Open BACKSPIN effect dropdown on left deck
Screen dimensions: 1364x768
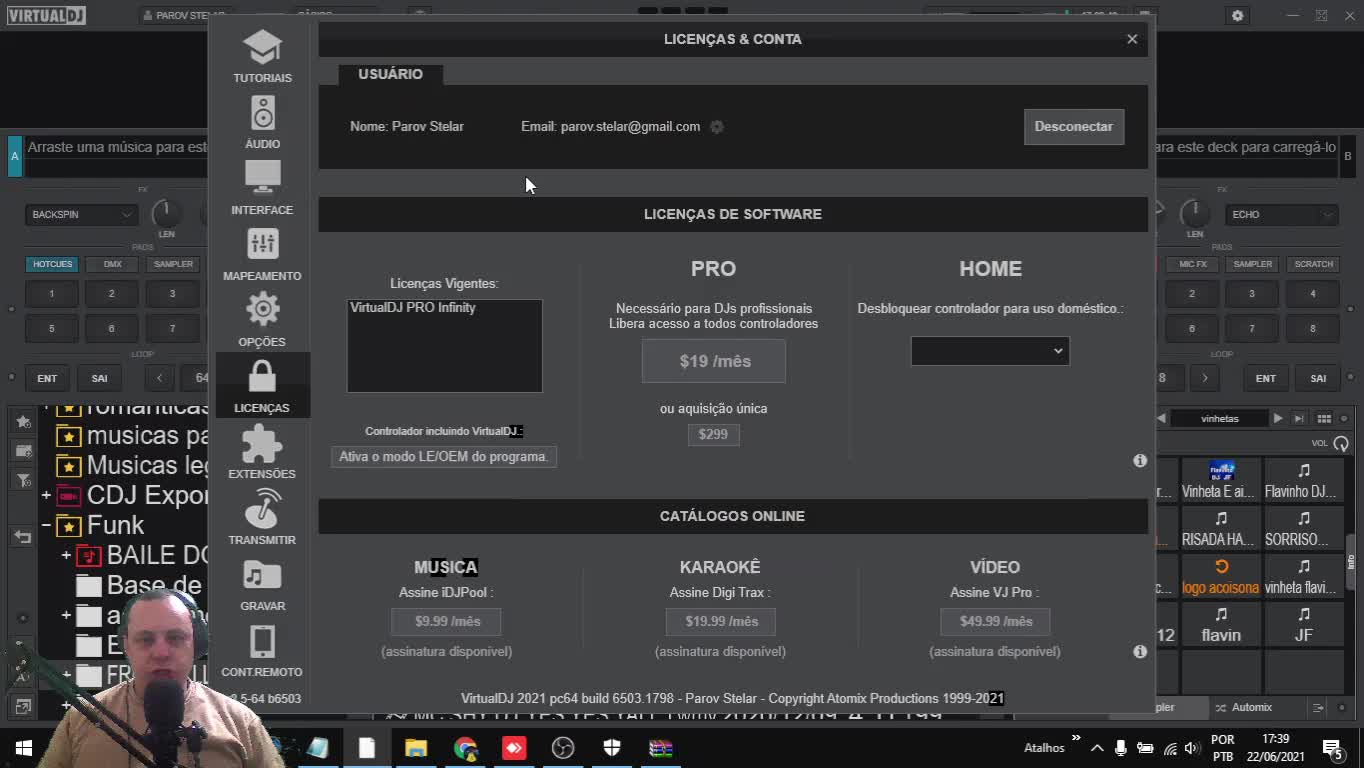pyautogui.click(x=81, y=214)
